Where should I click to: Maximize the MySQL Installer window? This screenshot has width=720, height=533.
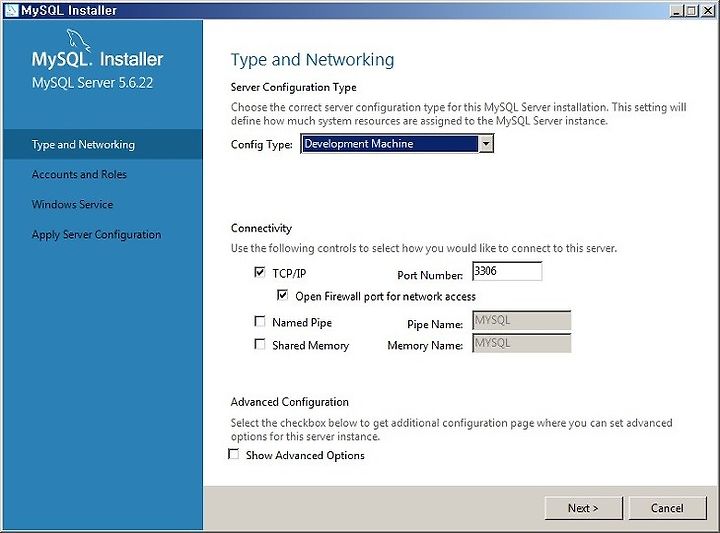(x=692, y=10)
